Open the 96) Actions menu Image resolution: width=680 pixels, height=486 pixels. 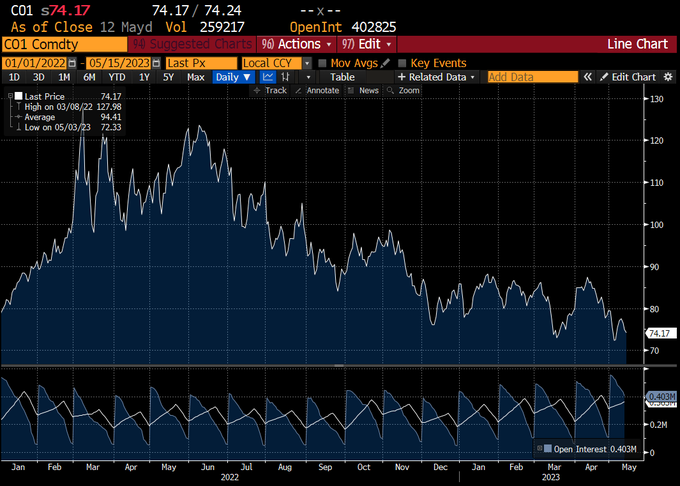[x=297, y=44]
